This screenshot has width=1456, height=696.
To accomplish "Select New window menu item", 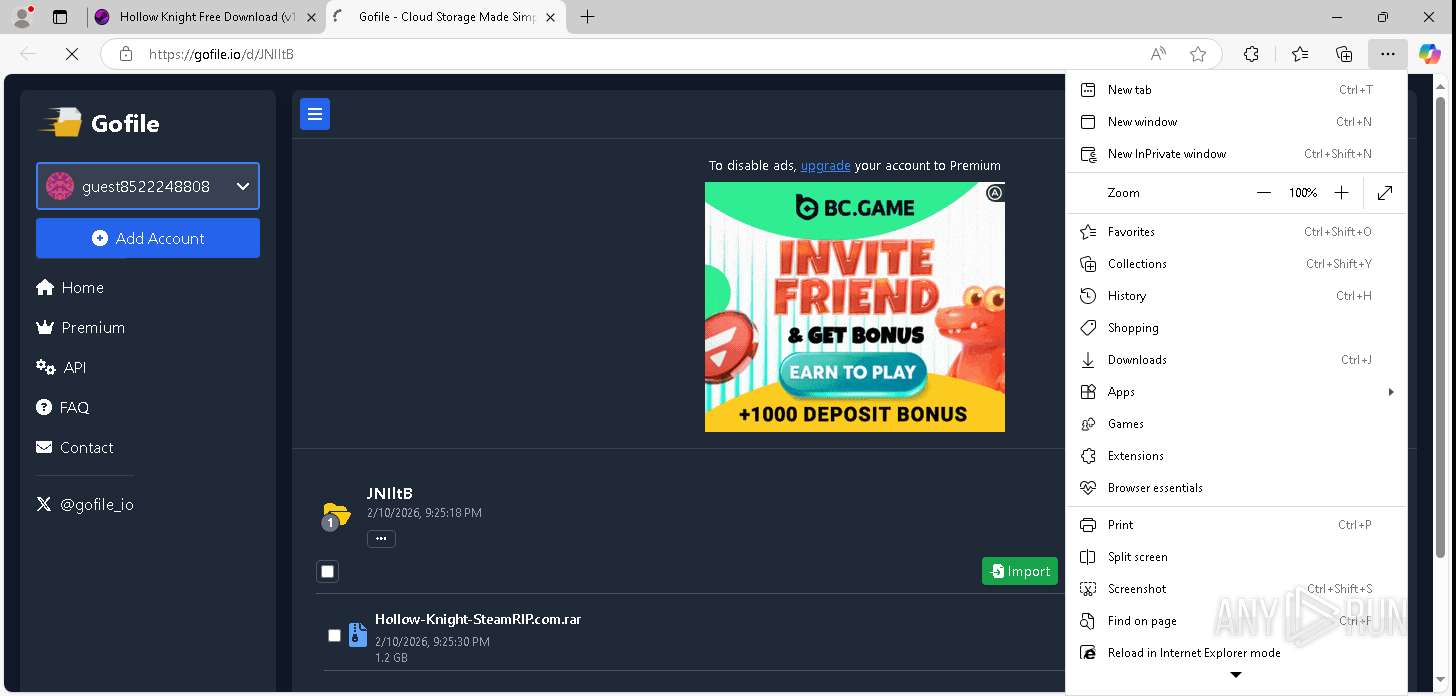I will [x=1236, y=122].
